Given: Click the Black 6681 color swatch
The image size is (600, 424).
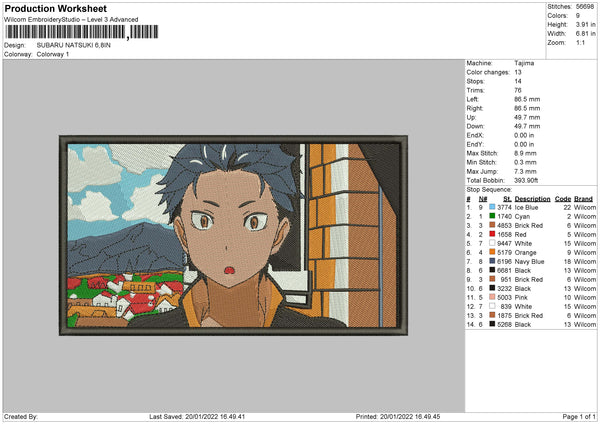Looking at the screenshot, I should (492, 270).
